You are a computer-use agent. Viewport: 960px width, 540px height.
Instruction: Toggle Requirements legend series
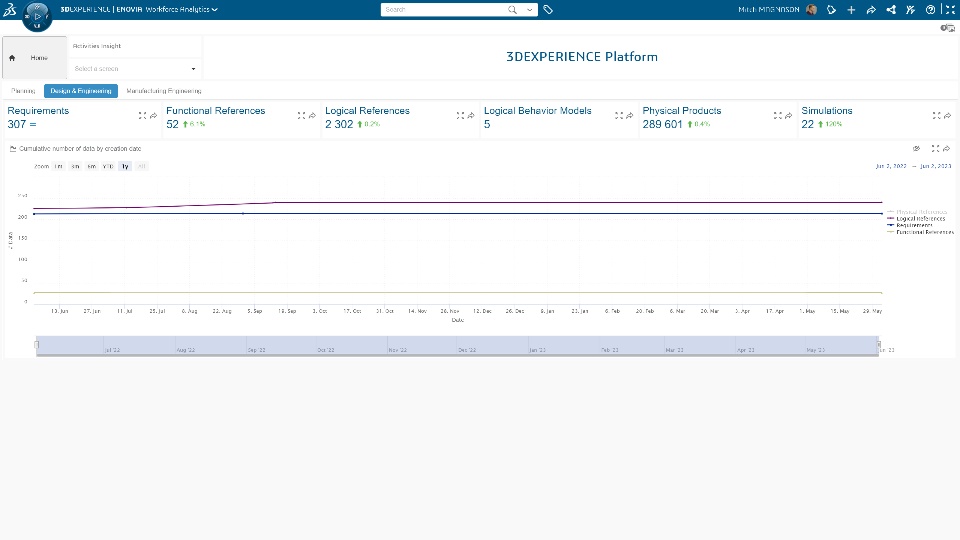pyautogui.click(x=910, y=225)
